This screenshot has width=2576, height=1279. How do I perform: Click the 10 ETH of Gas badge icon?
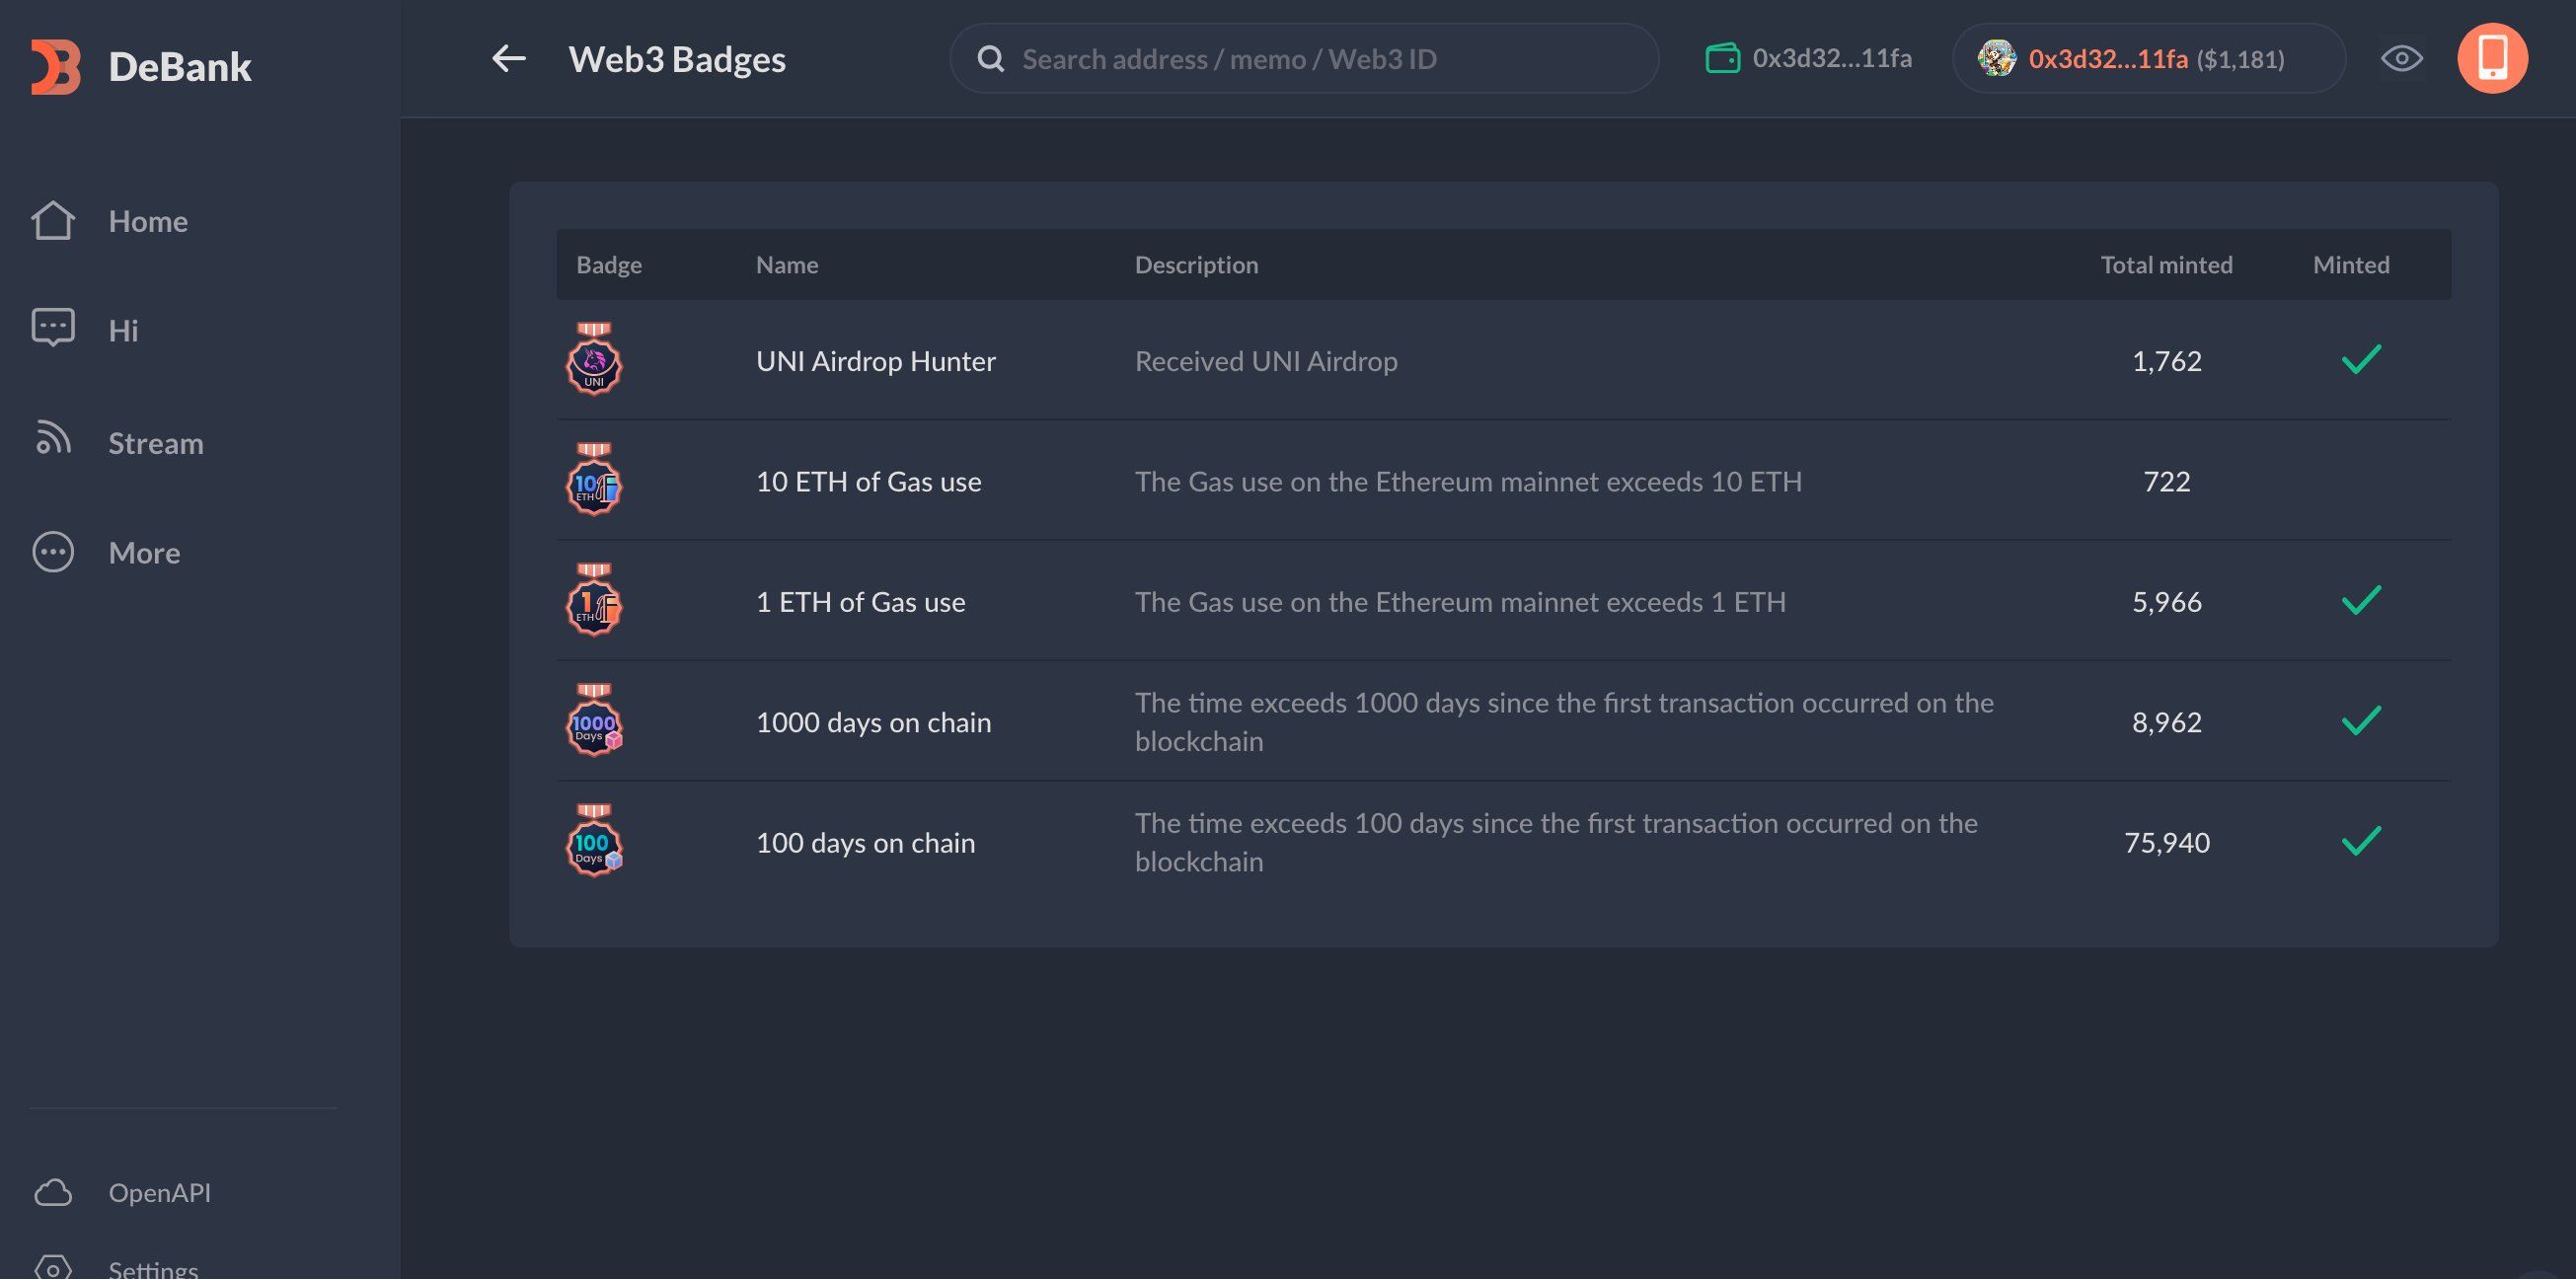594,480
